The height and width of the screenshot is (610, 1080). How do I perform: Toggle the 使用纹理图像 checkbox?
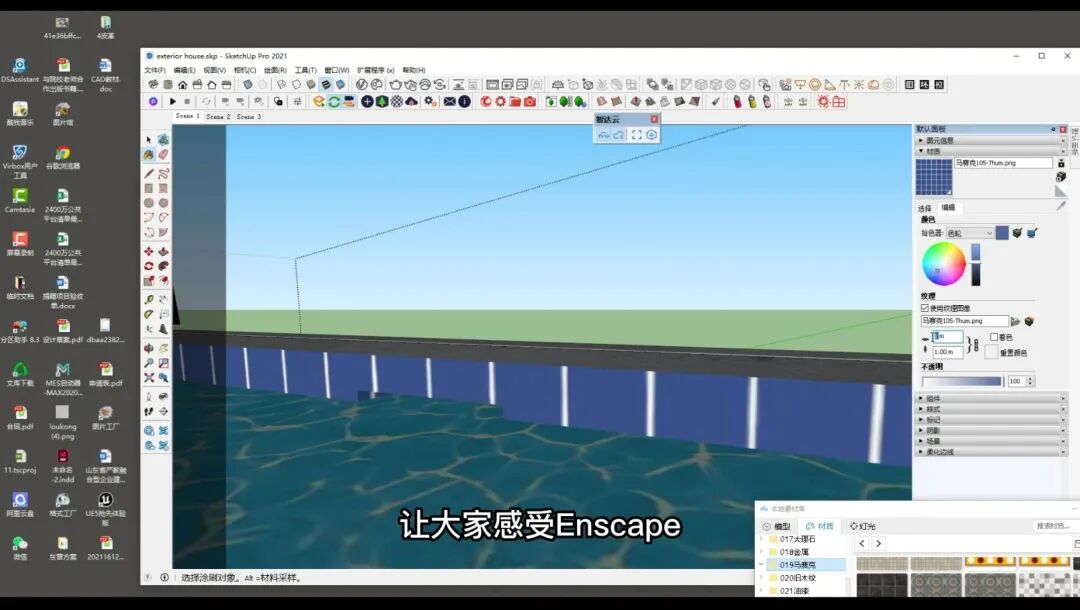[x=925, y=308]
